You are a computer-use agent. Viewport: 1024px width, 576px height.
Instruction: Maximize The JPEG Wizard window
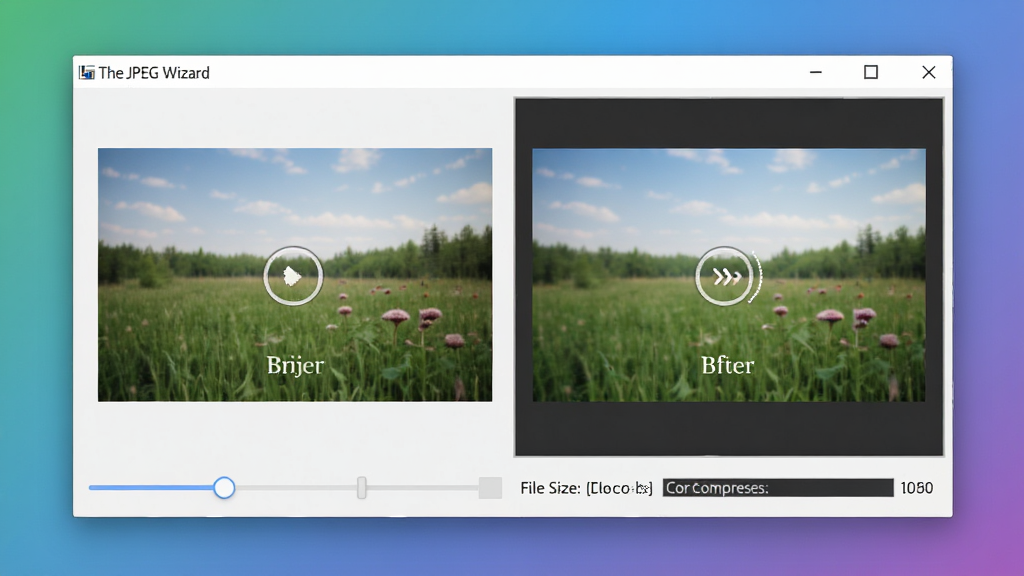[871, 72]
